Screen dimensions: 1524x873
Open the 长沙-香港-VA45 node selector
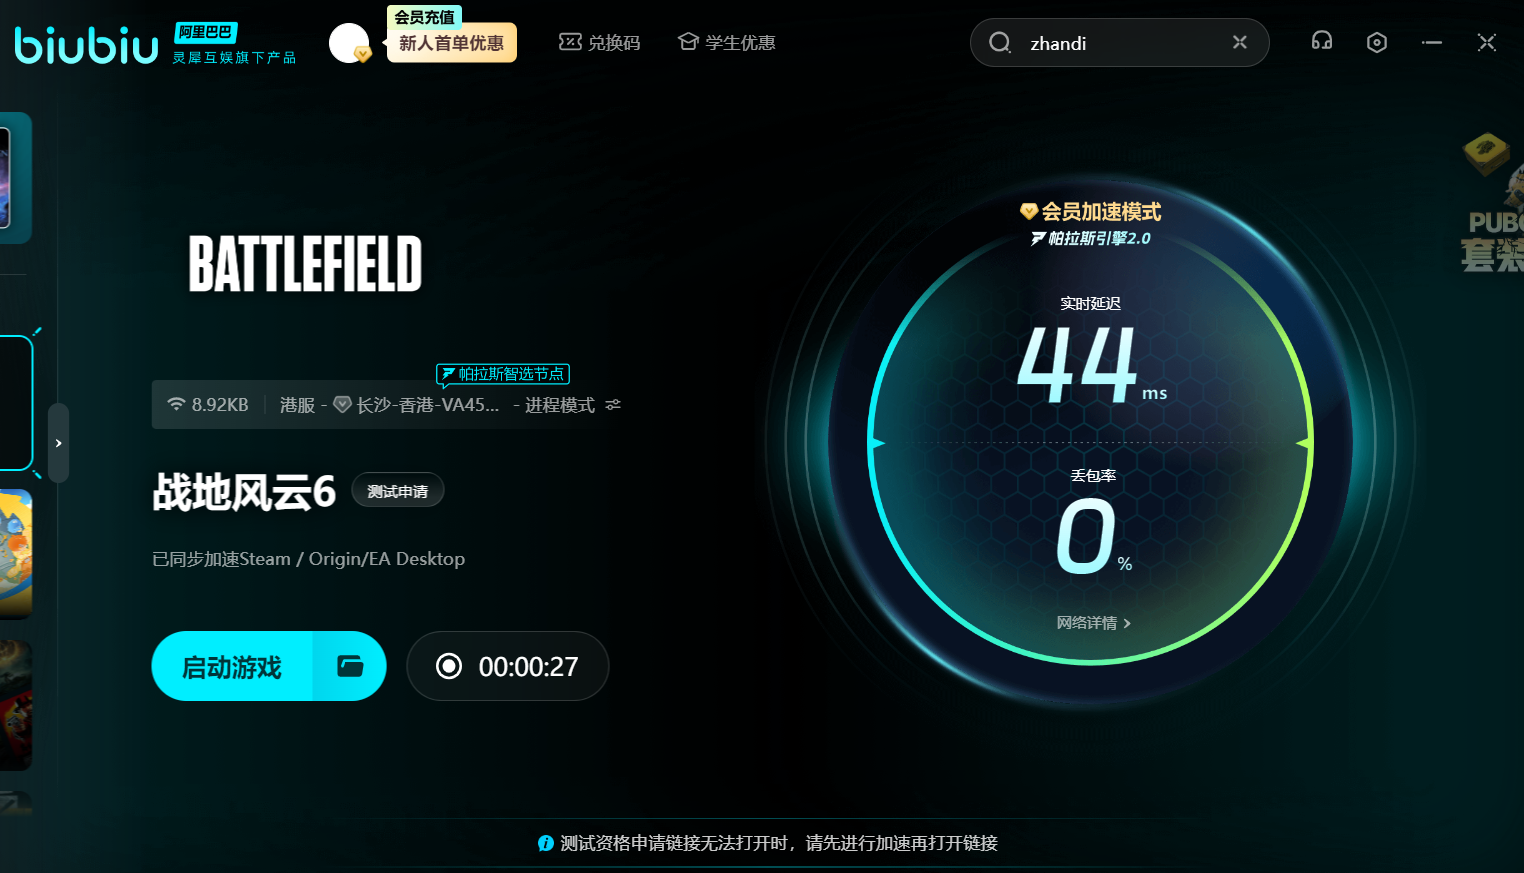(417, 405)
